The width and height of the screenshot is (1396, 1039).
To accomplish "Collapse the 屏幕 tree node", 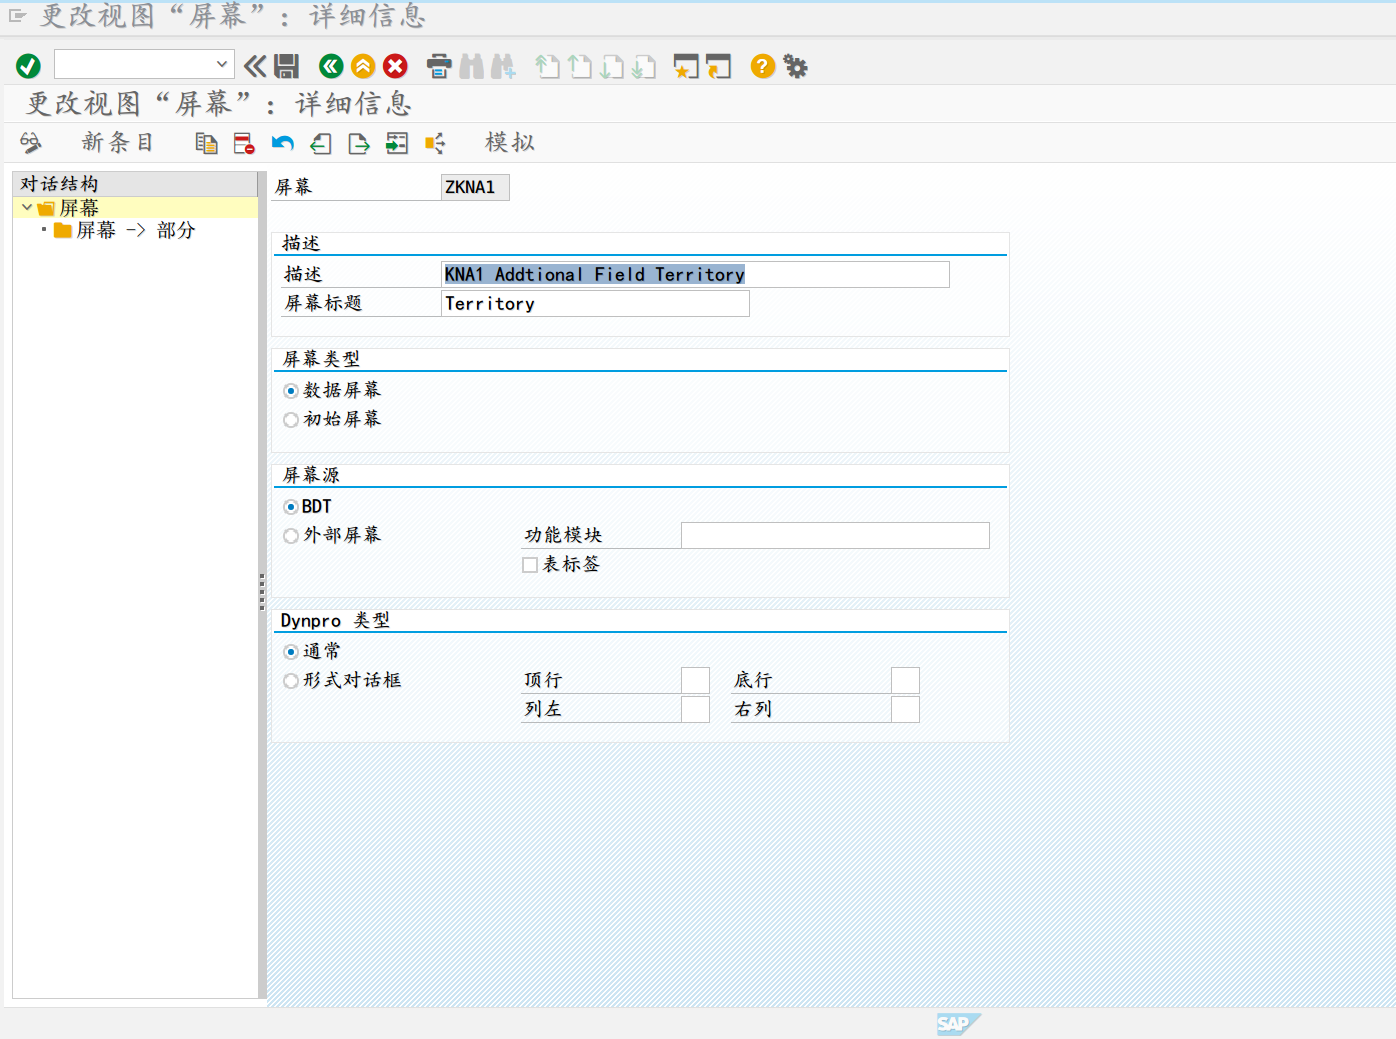I will pos(27,208).
